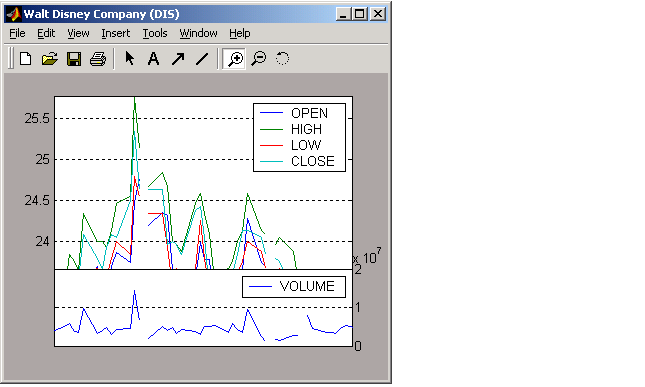
Task: Open the Edit menu
Action: click(46, 33)
